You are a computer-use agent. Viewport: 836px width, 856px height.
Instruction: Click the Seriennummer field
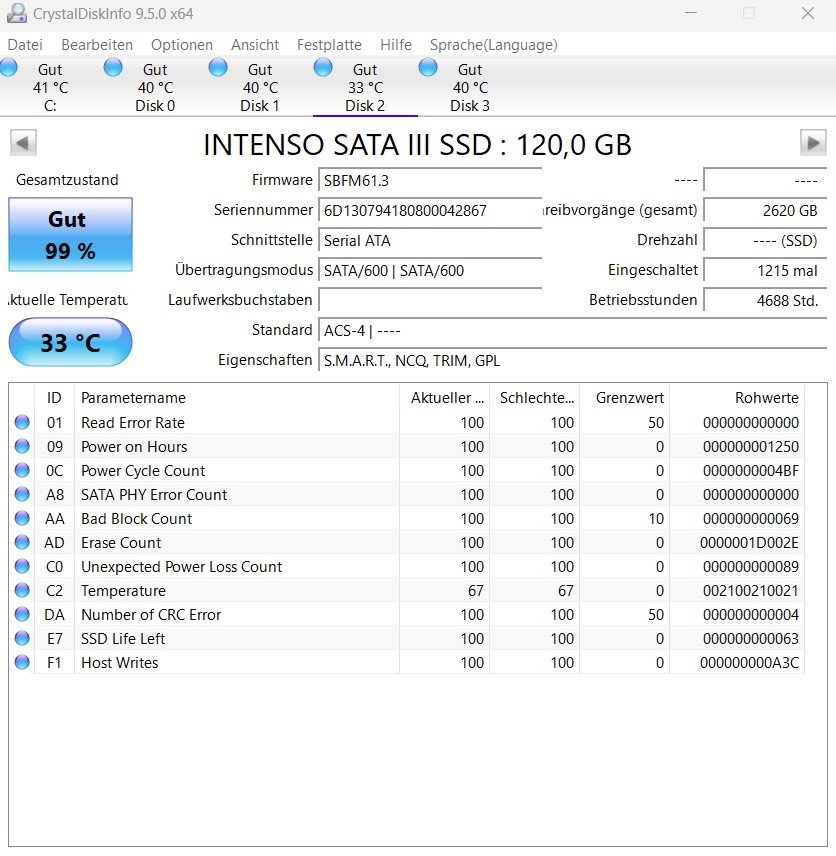pyautogui.click(x=430, y=211)
